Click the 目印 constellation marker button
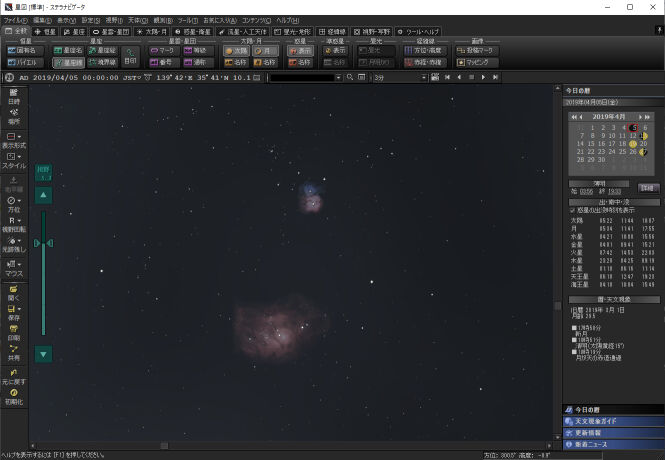The width and height of the screenshot is (665, 460). (130, 56)
